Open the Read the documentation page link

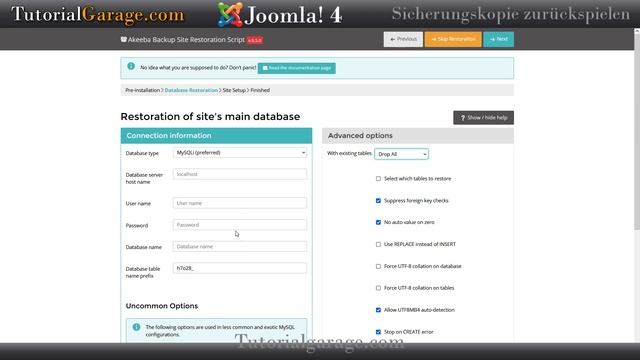click(297, 68)
